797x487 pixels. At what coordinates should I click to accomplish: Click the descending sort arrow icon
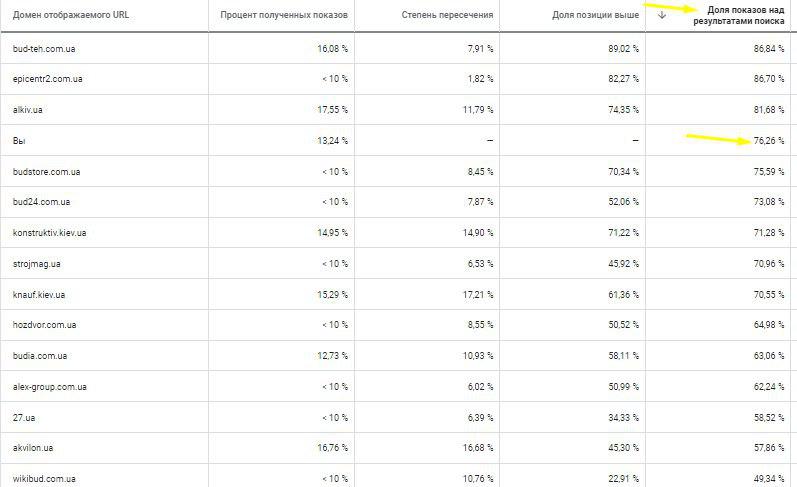(x=662, y=15)
